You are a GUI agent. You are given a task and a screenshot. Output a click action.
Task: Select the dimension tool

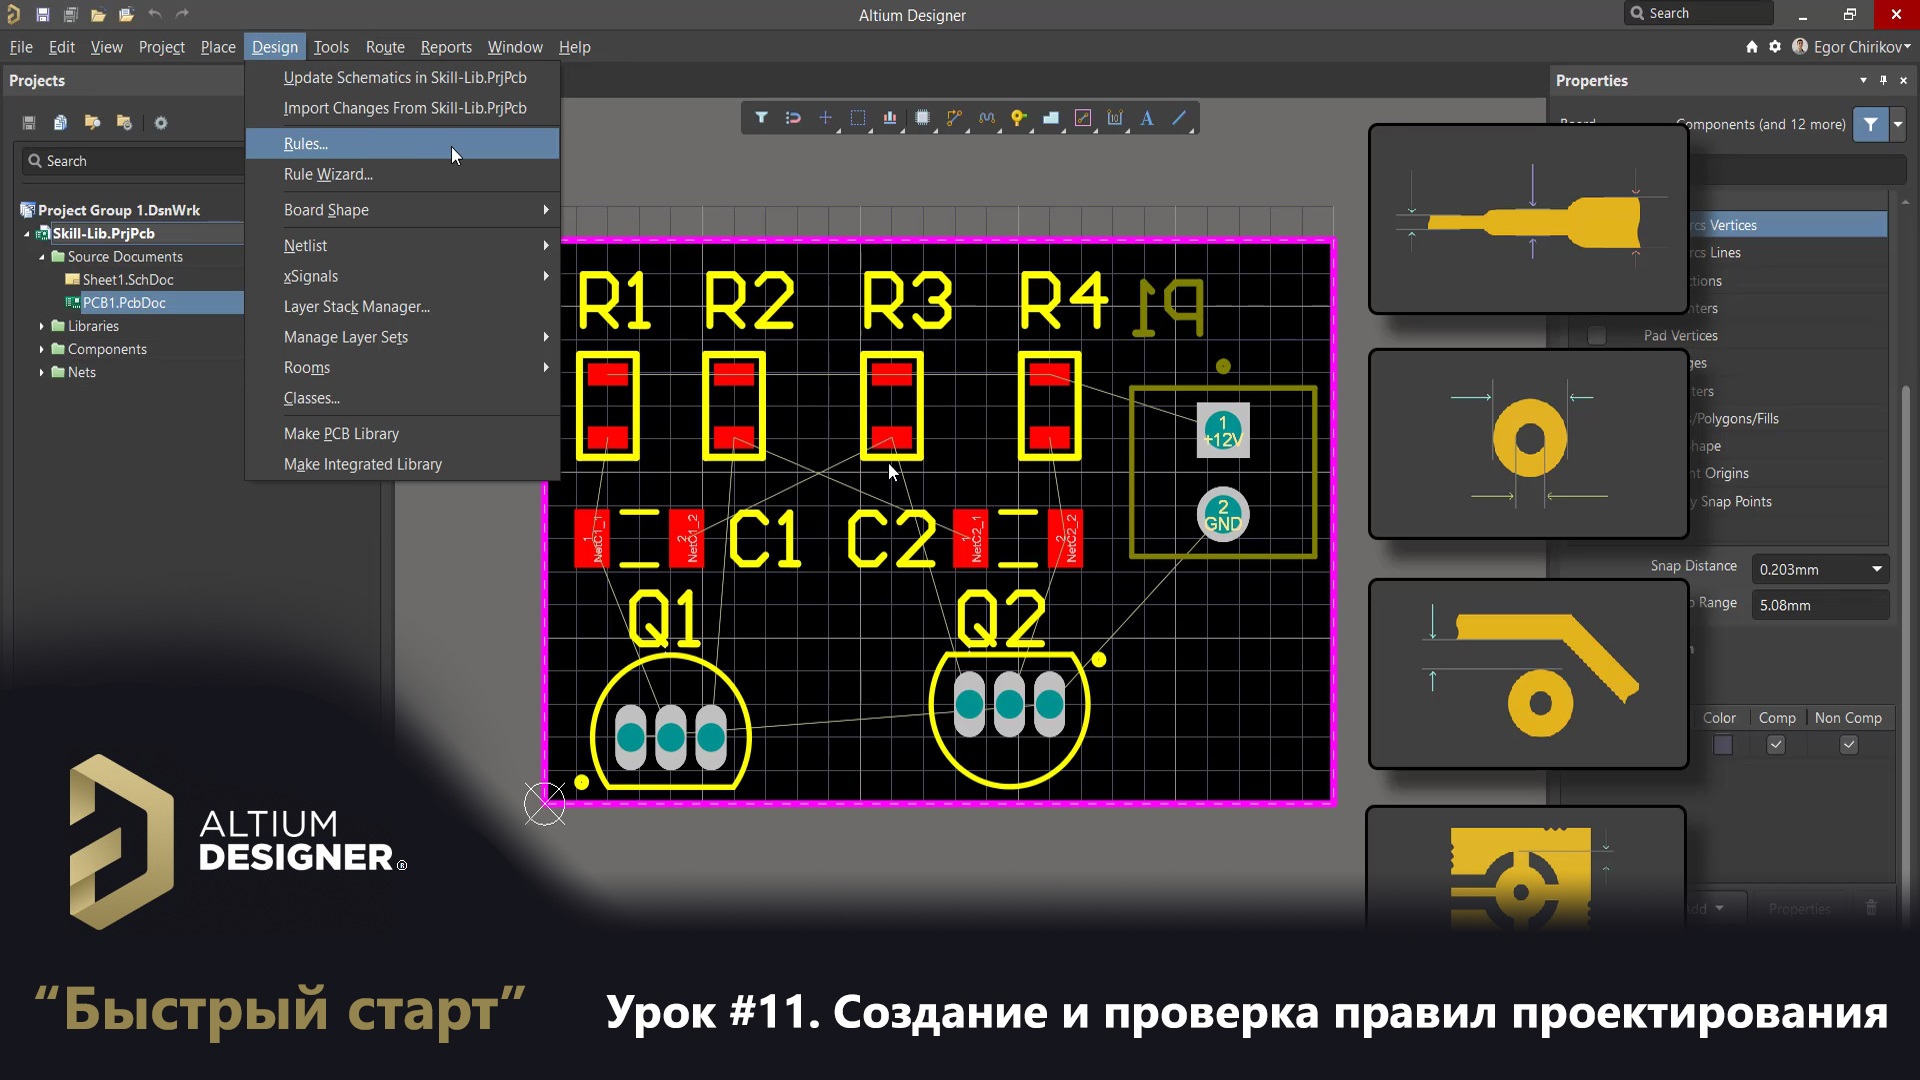click(1115, 118)
